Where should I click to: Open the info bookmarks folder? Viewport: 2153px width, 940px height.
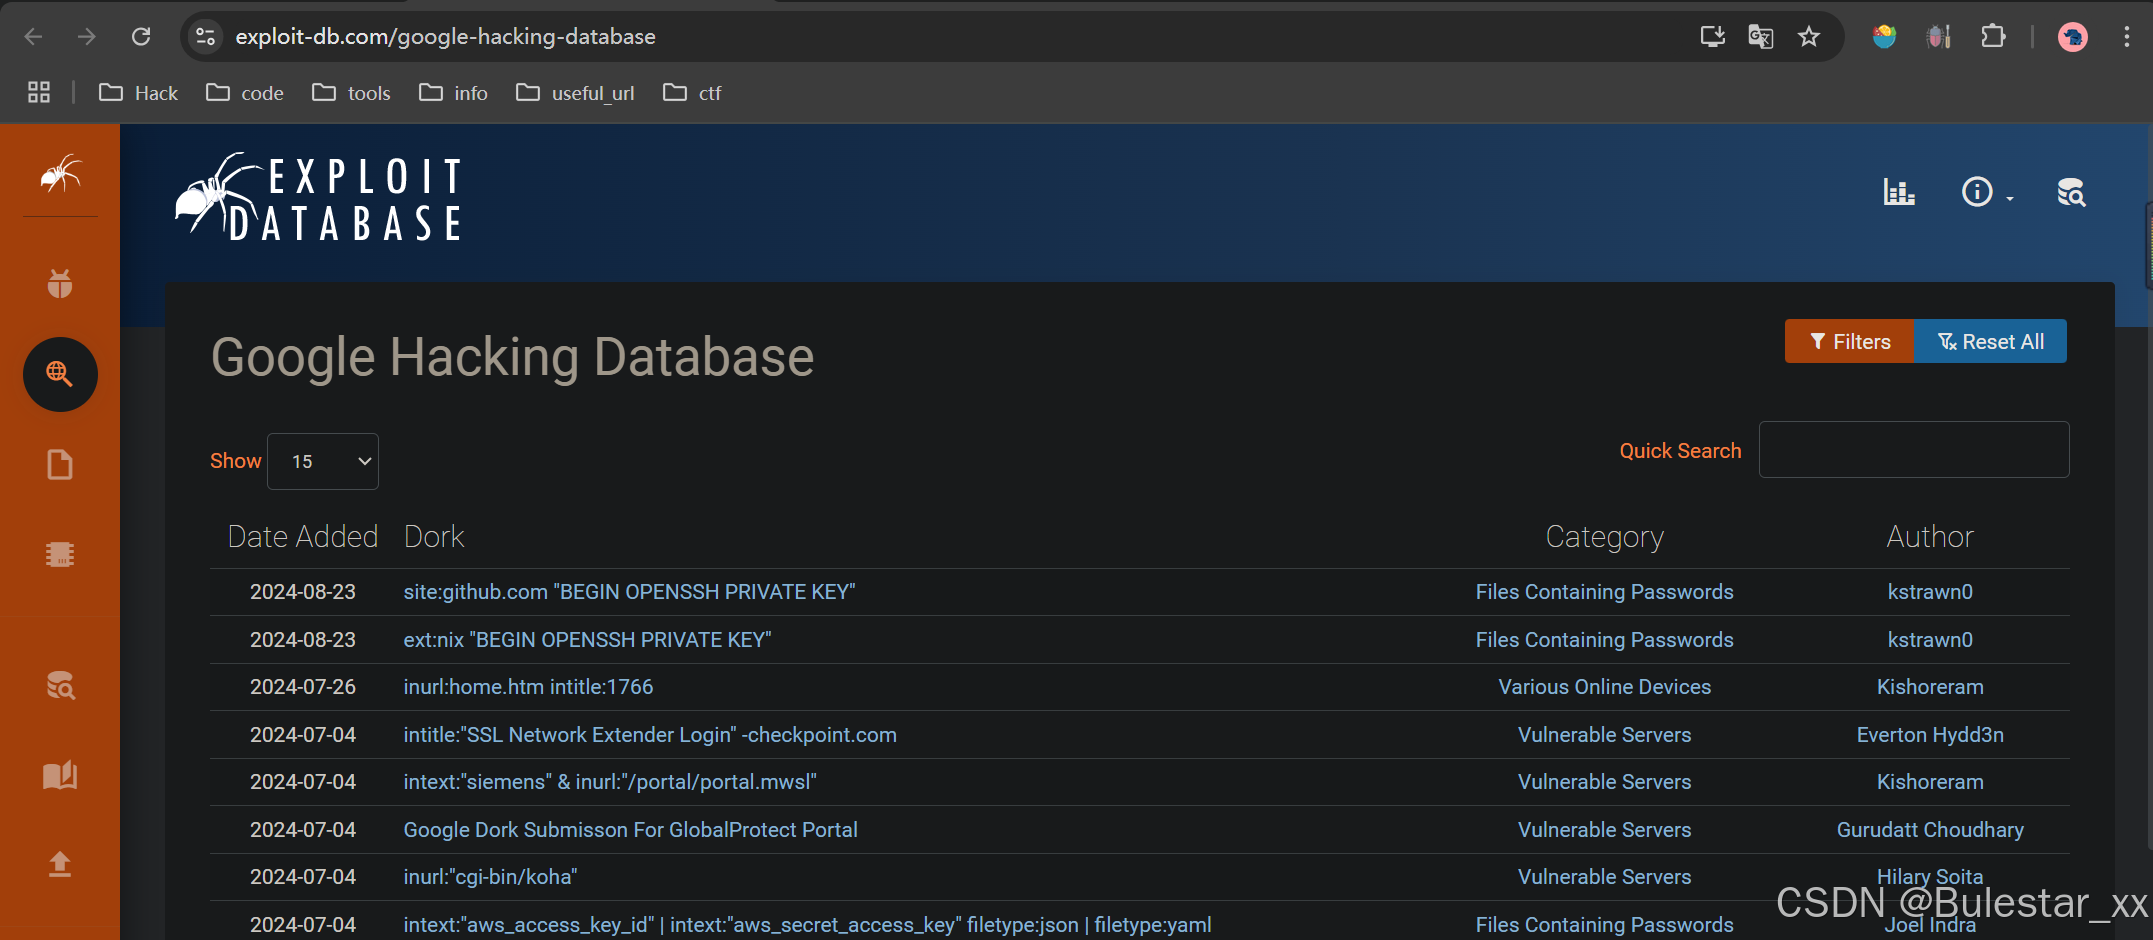pos(453,93)
